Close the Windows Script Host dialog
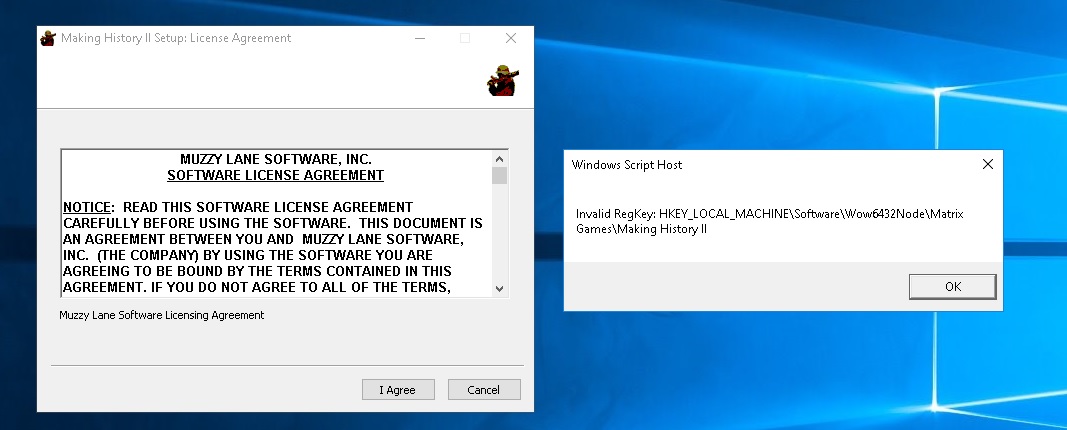 [987, 164]
